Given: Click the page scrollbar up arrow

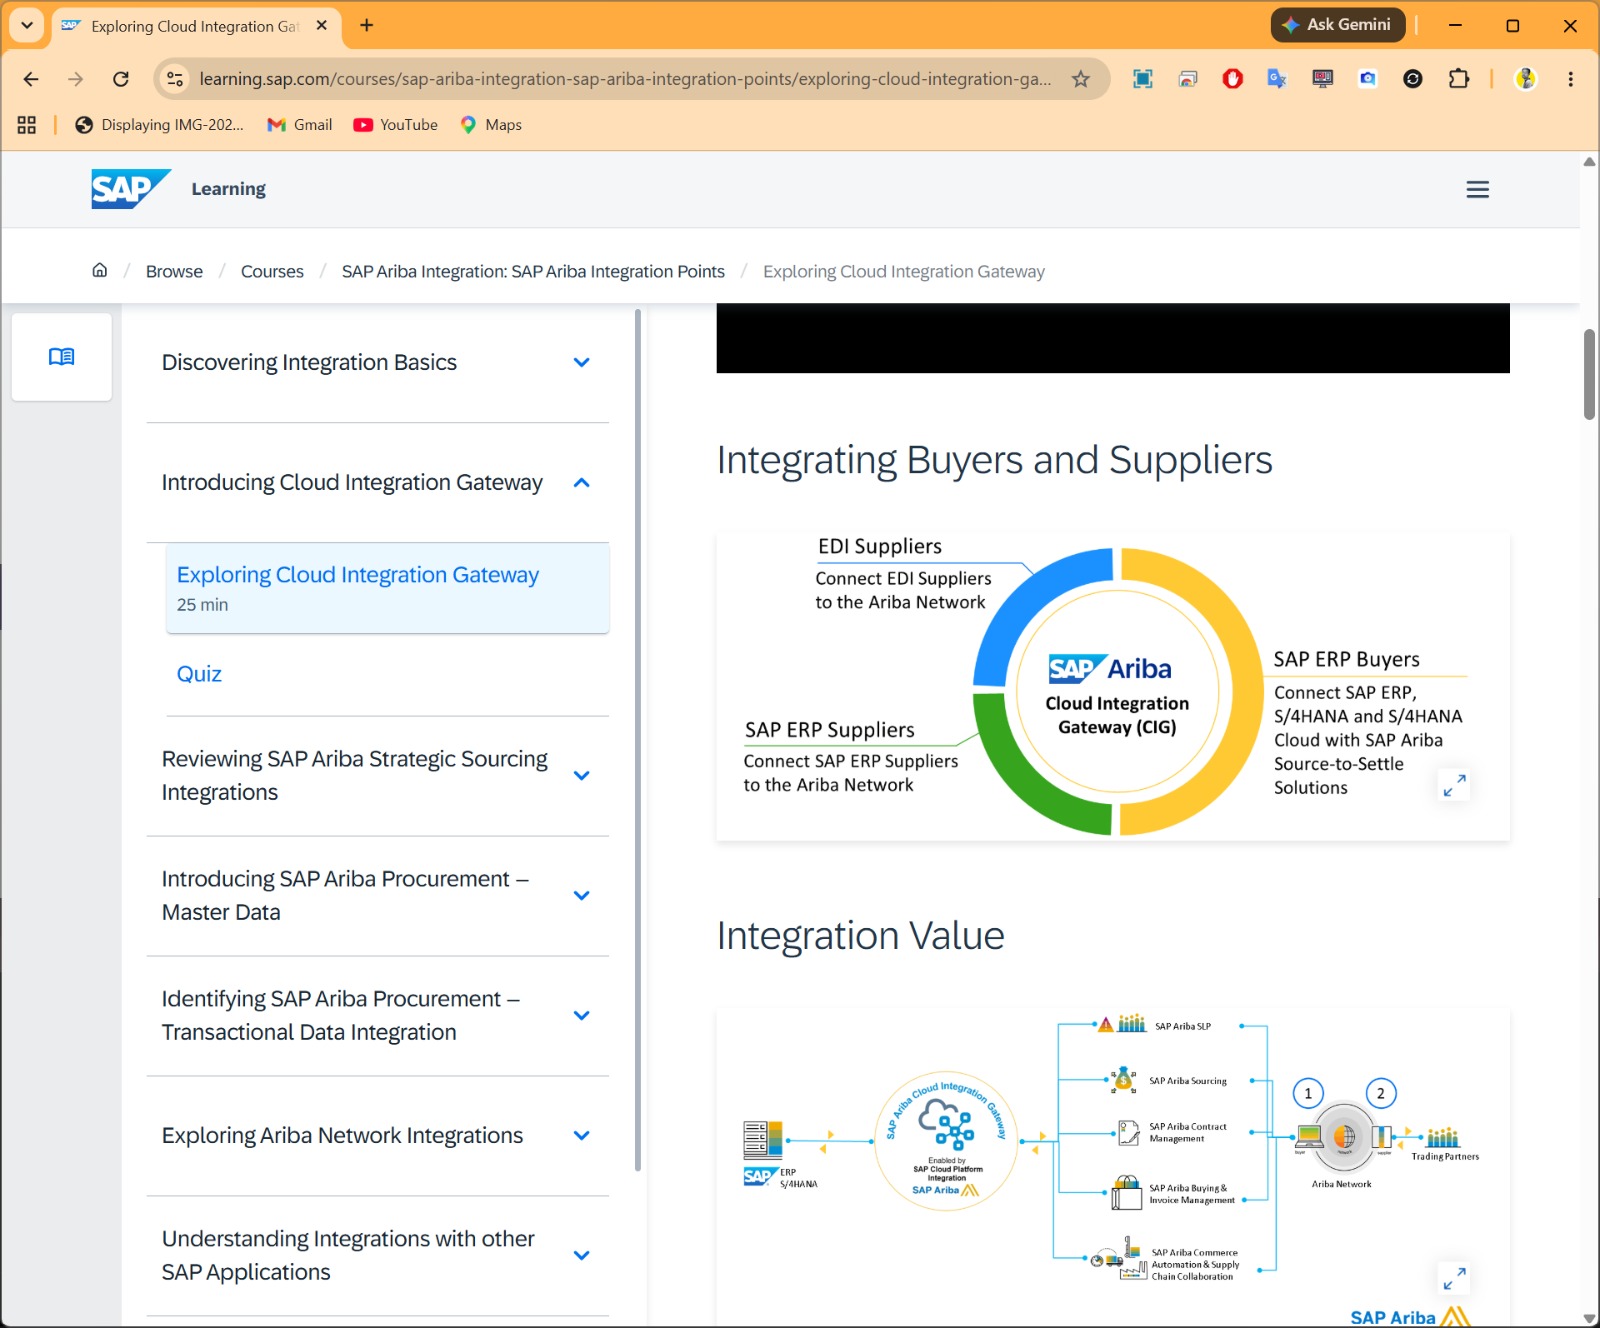Looking at the screenshot, I should click(x=1589, y=161).
